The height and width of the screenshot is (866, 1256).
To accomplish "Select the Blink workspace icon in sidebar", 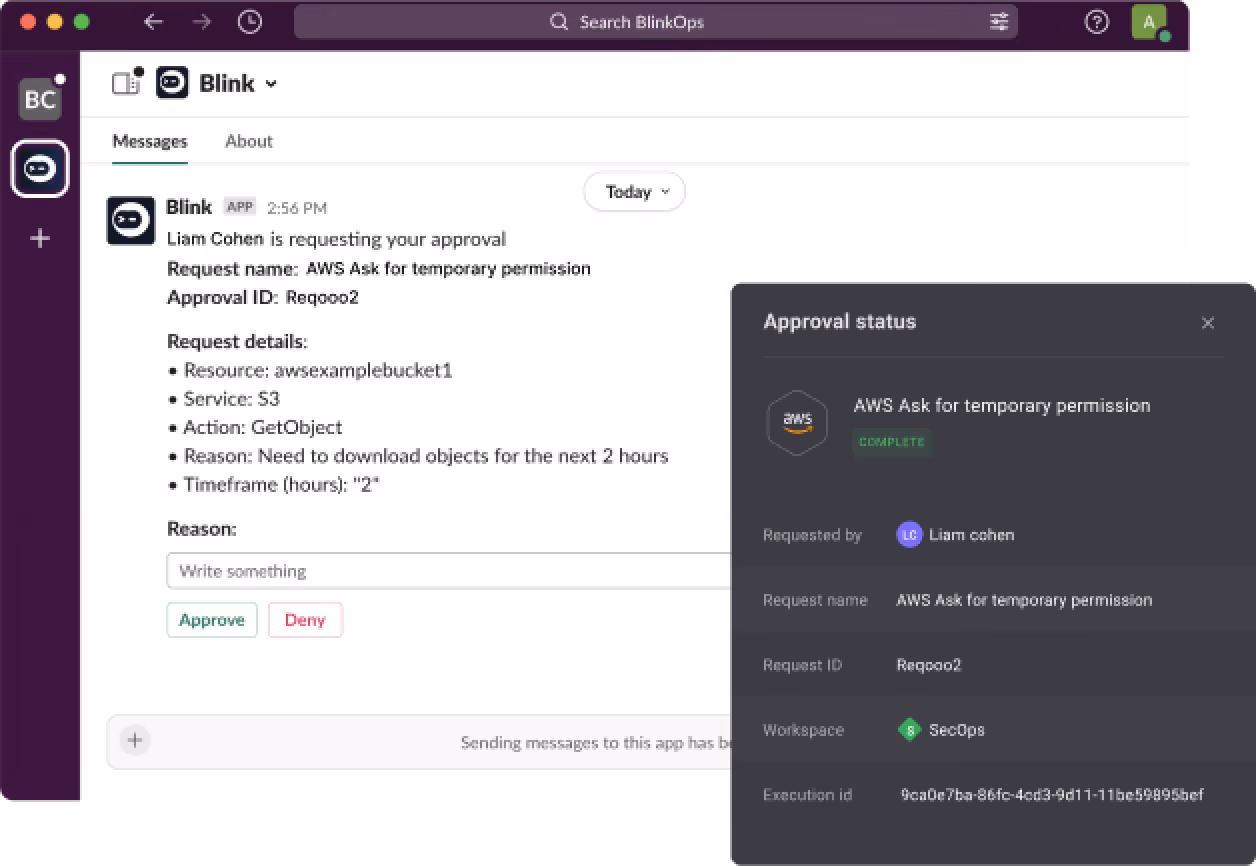I will tap(40, 168).
